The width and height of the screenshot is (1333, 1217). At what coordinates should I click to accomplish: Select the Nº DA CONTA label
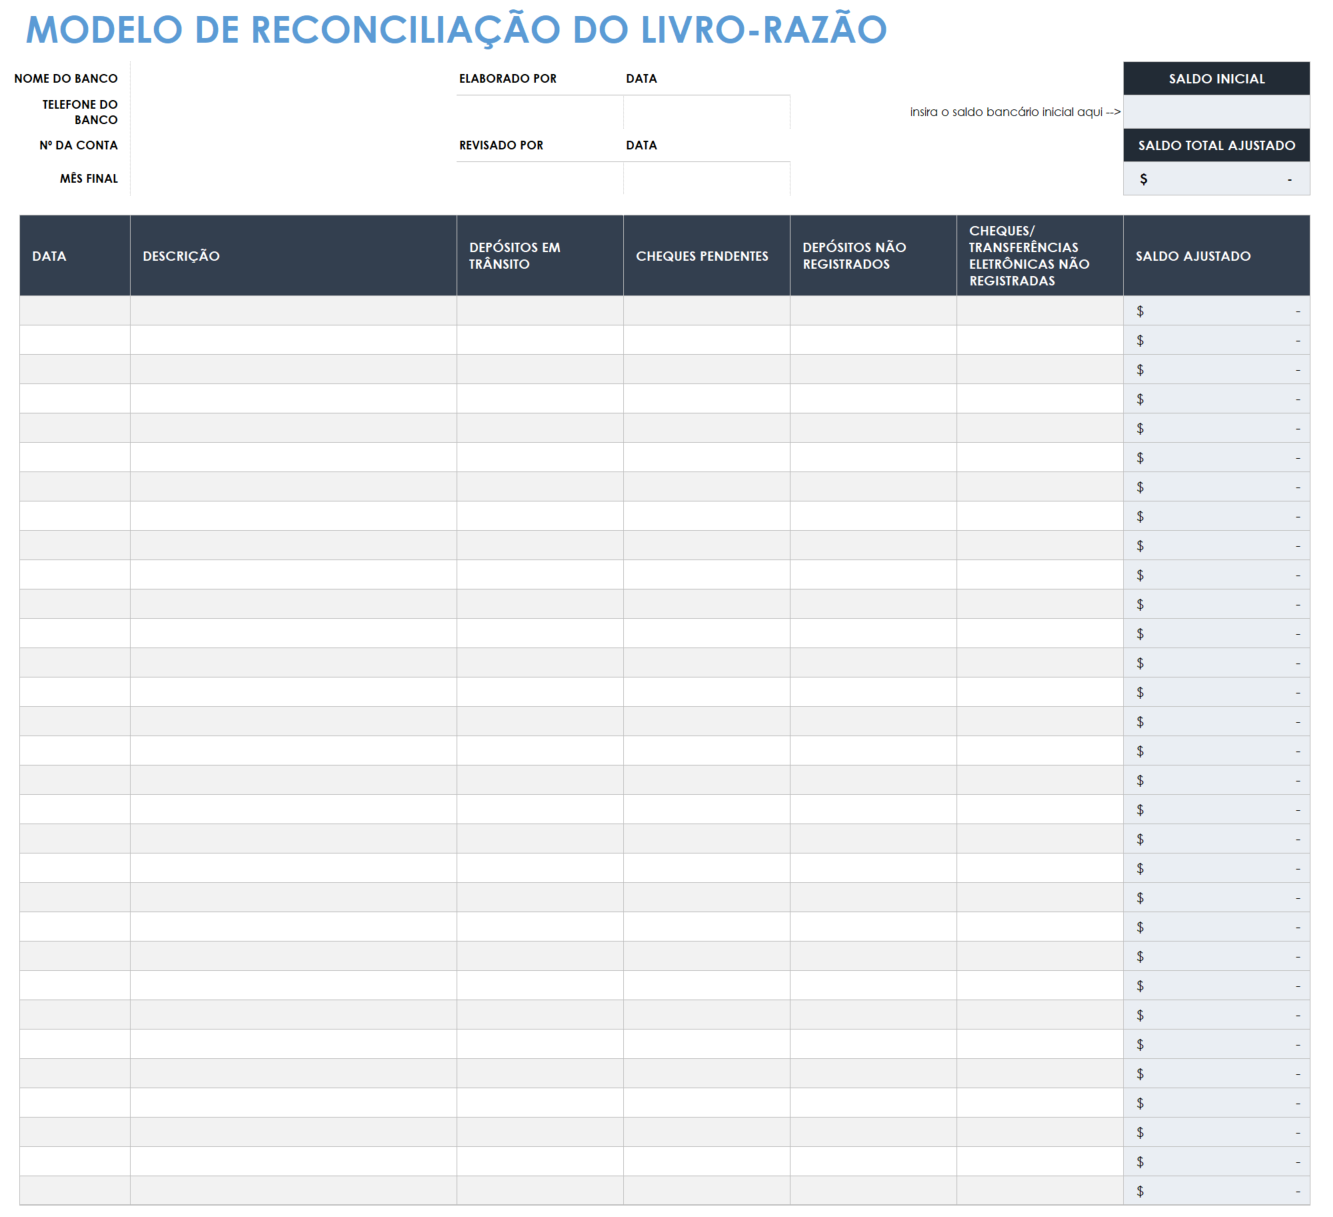point(79,145)
